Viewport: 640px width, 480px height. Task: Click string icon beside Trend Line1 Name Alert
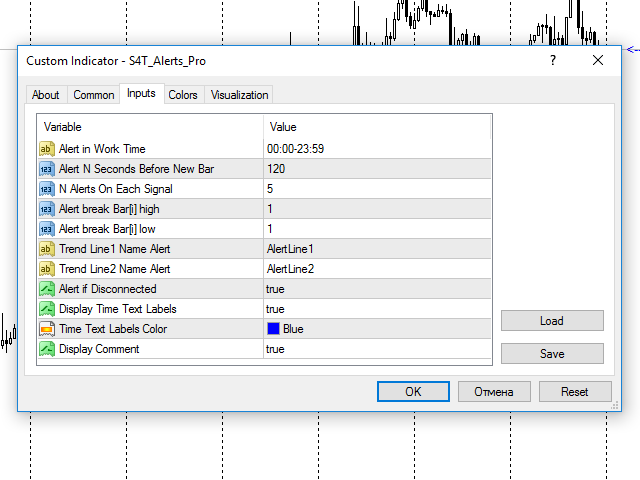tap(47, 249)
